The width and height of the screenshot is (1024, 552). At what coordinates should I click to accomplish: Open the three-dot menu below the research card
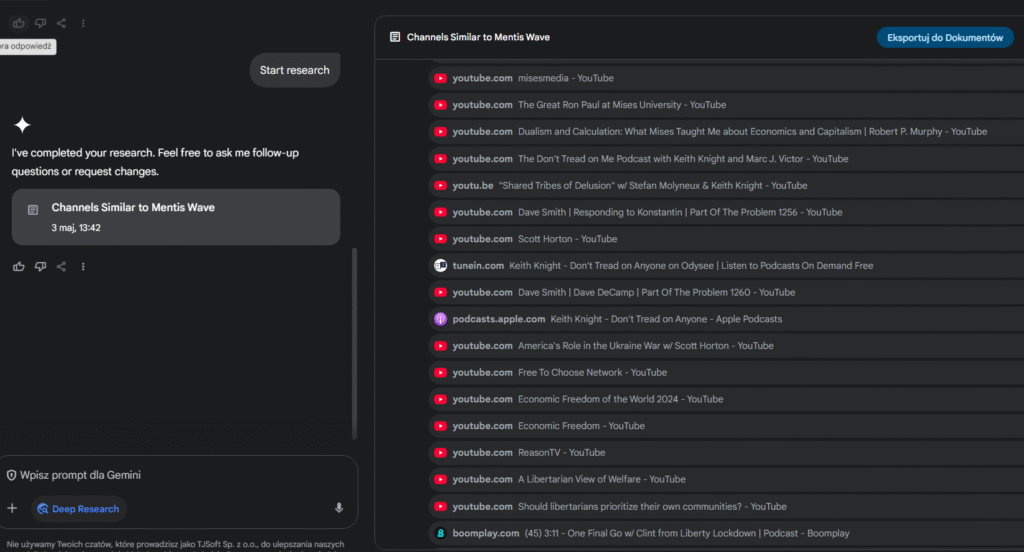point(83,267)
